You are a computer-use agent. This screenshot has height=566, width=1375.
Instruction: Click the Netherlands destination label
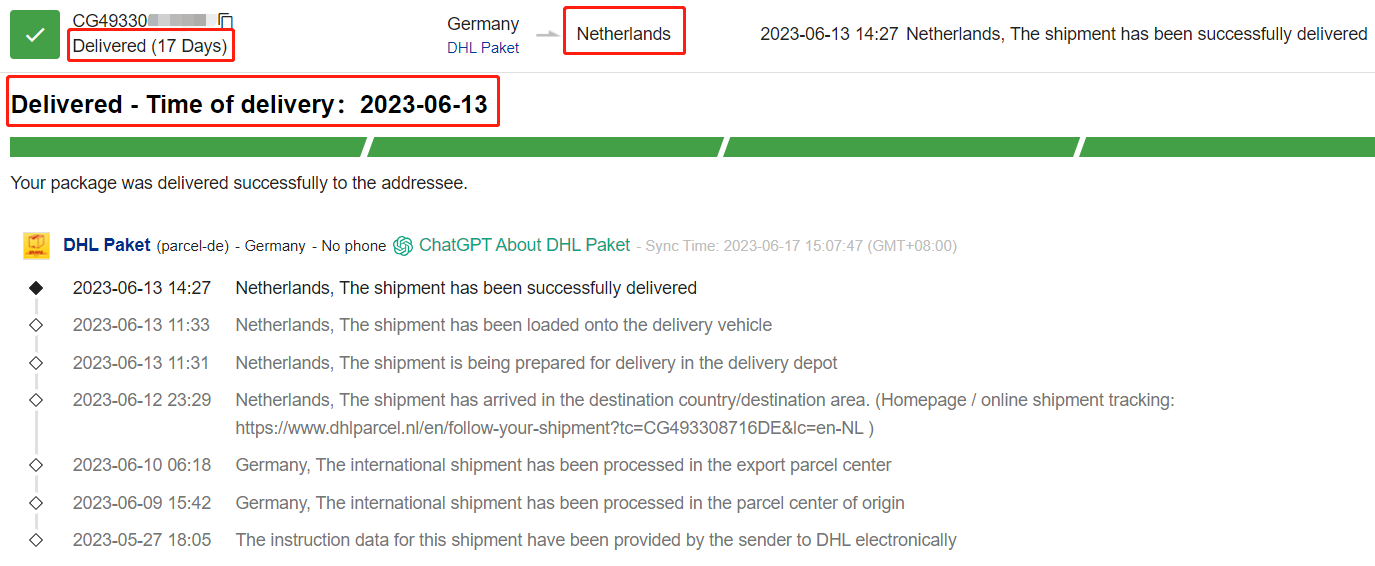click(x=624, y=33)
